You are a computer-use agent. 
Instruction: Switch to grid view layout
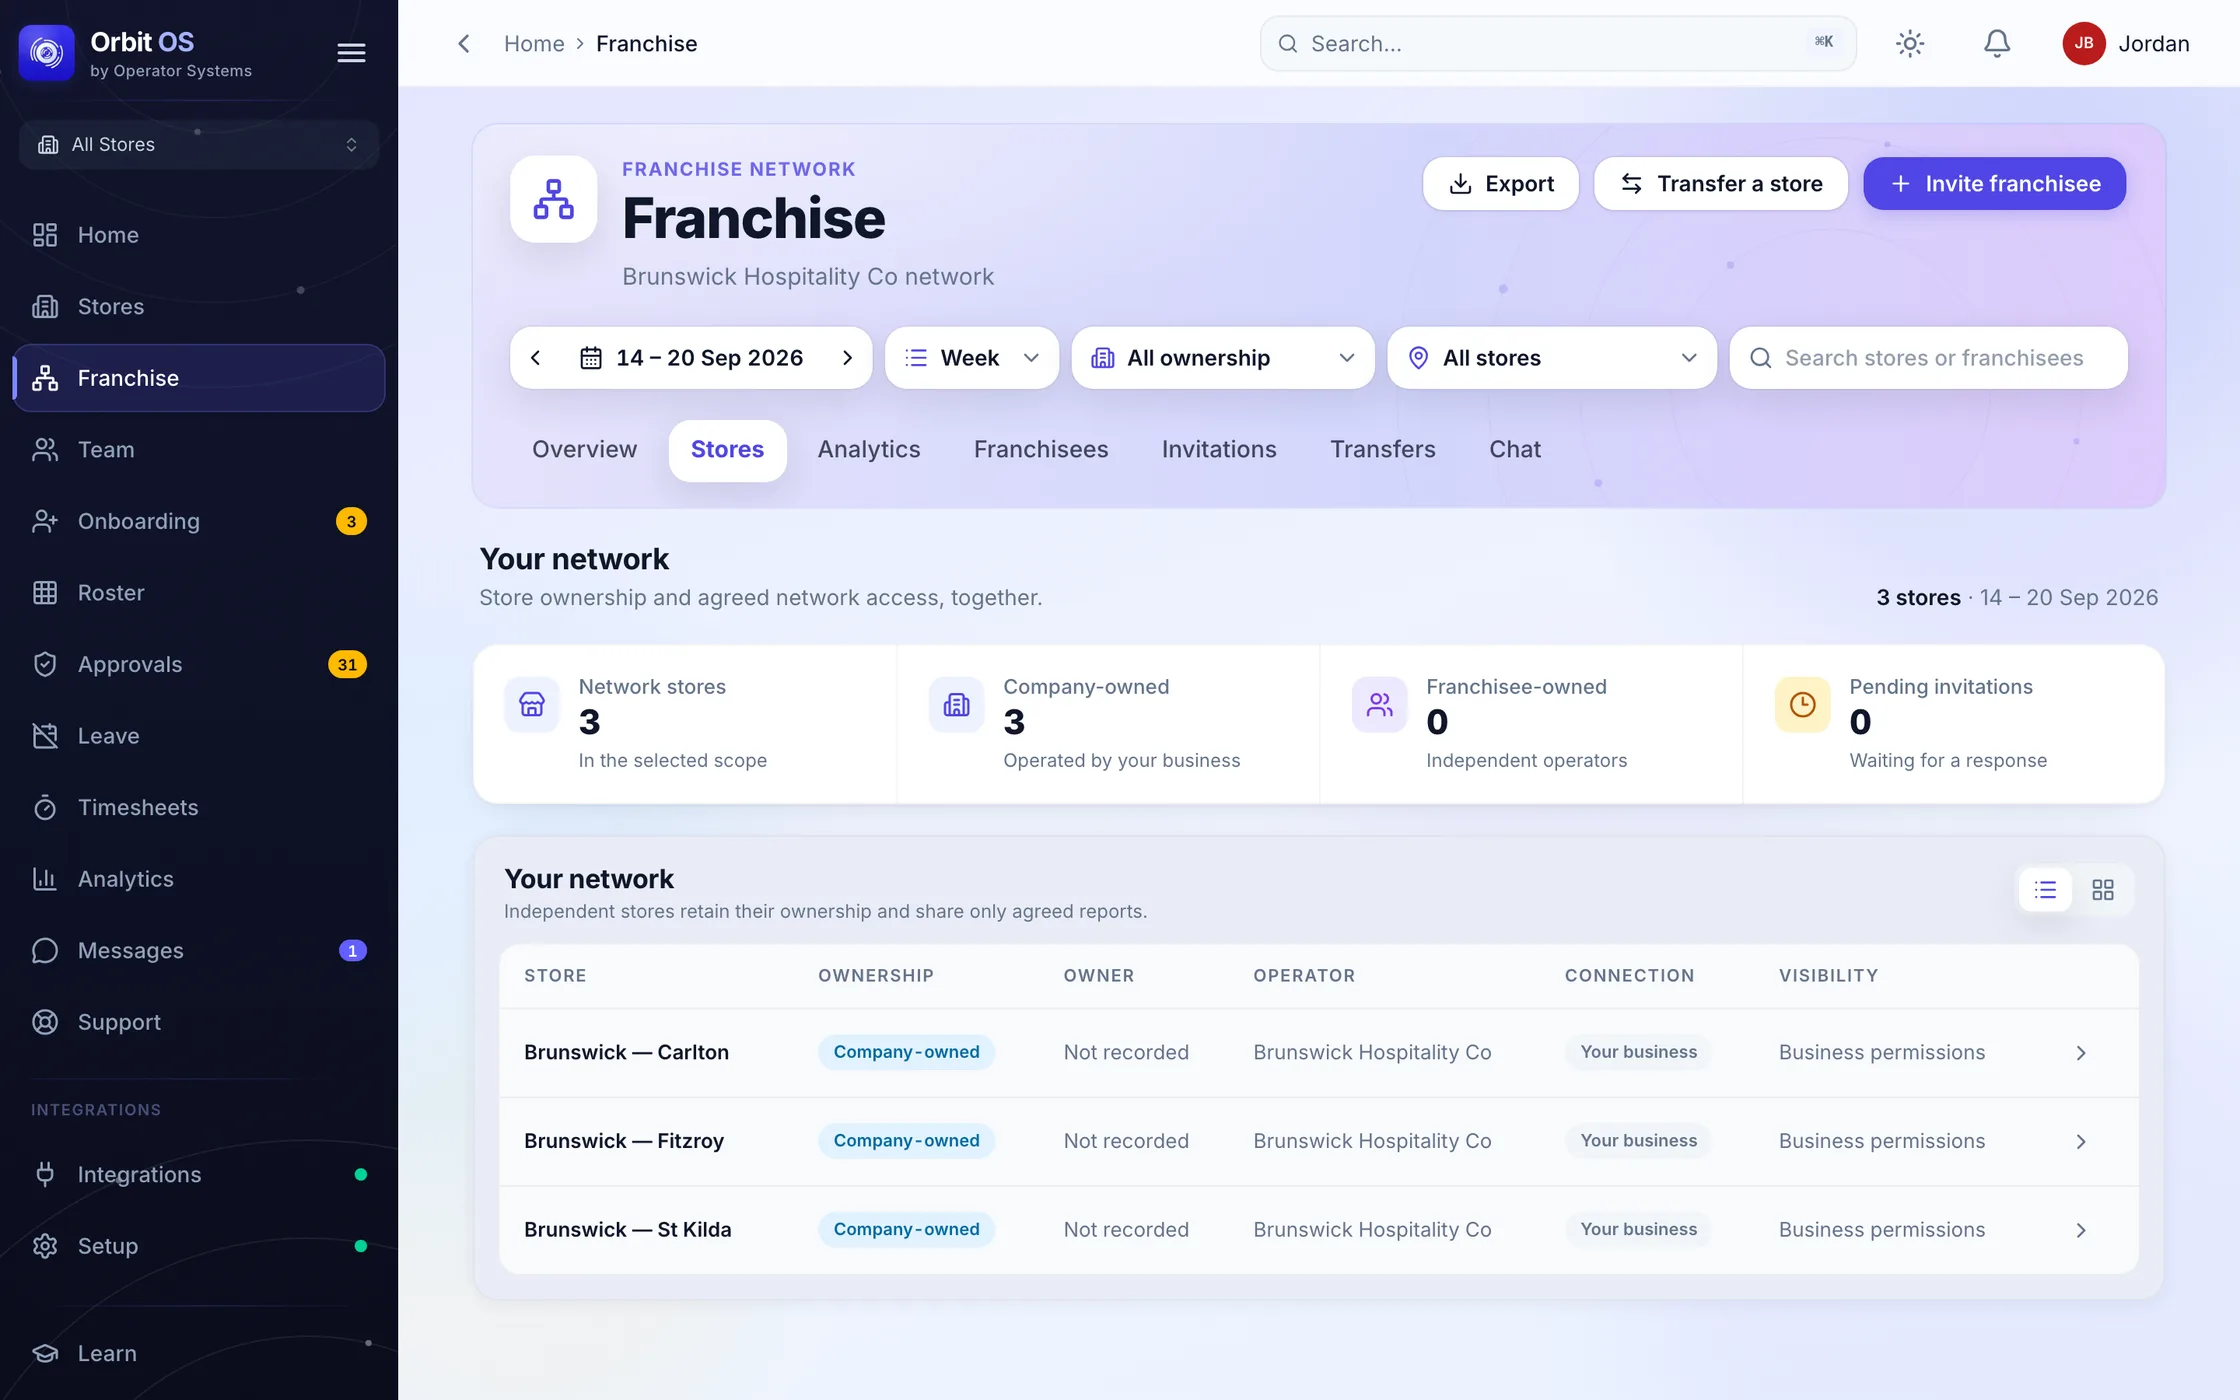tap(2103, 890)
